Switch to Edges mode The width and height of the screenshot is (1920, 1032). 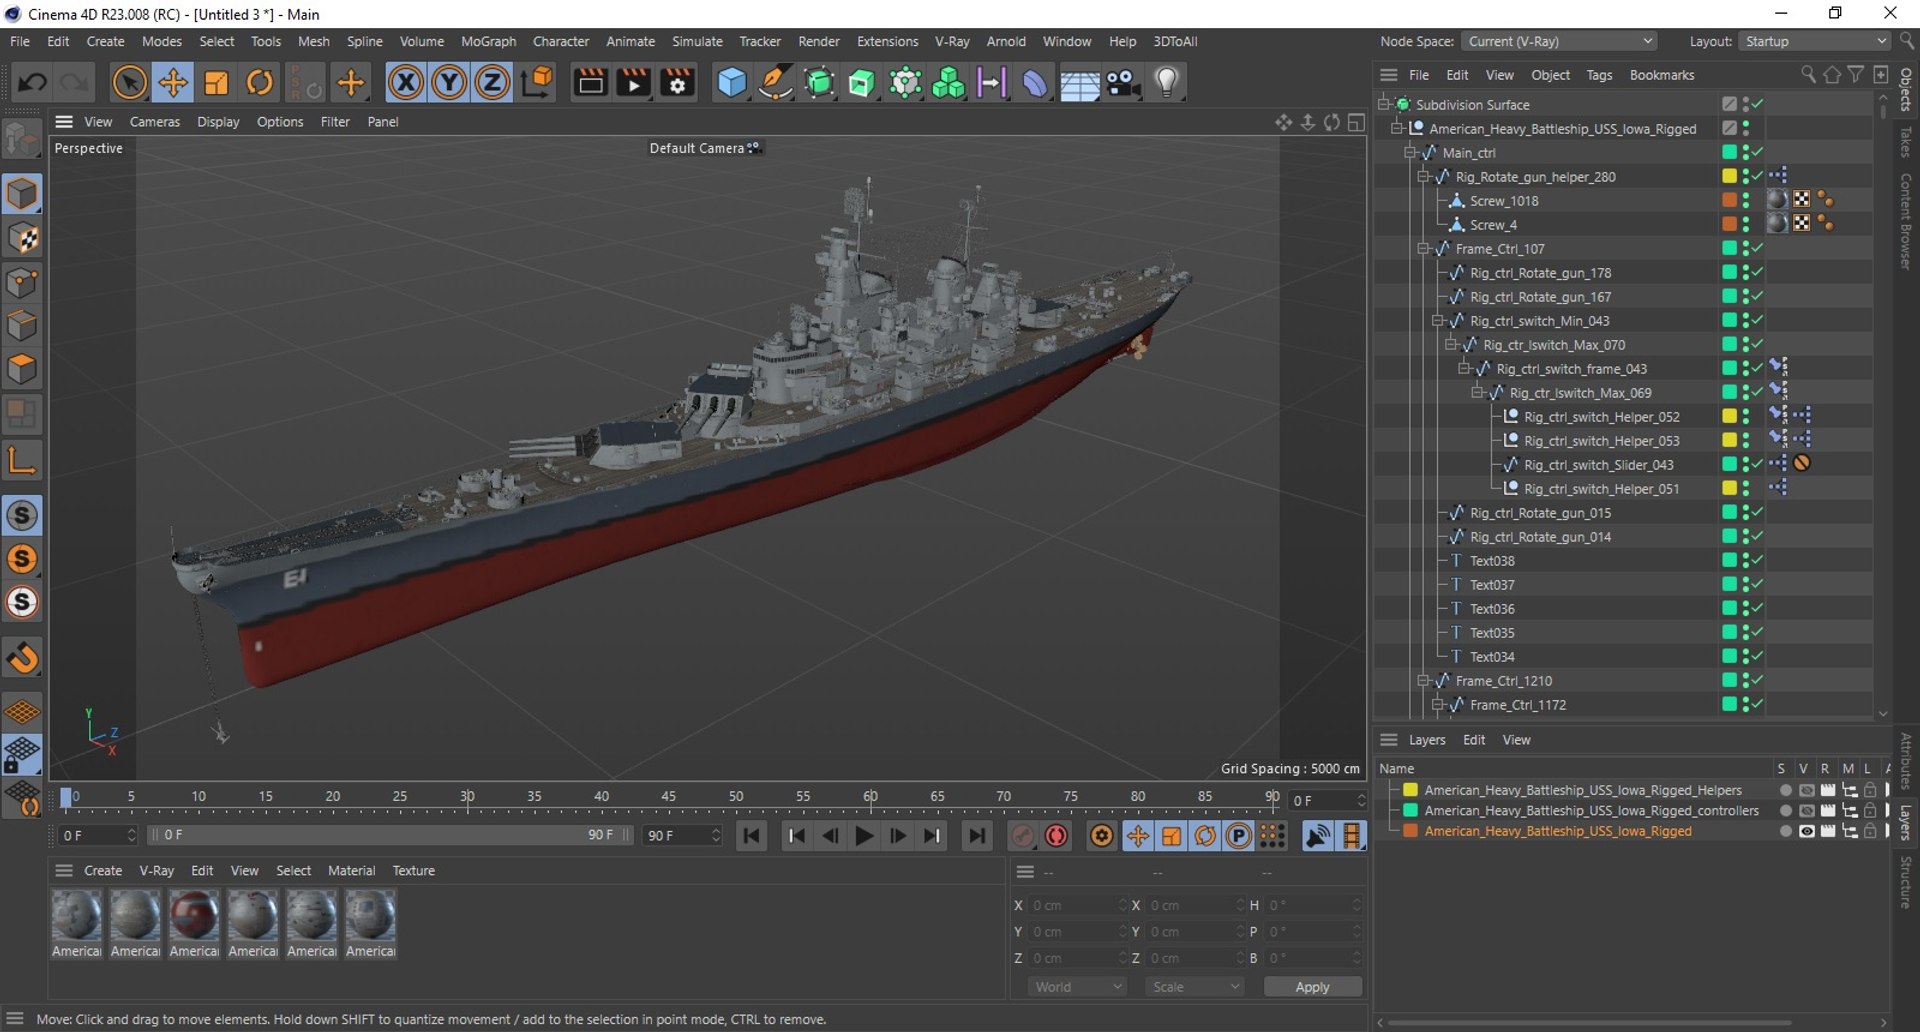[x=22, y=326]
